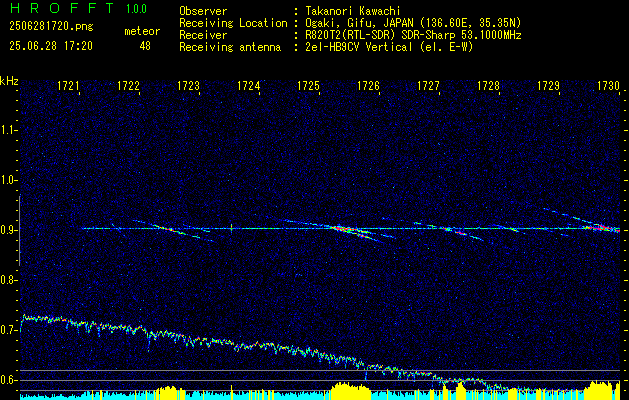
Task: Select the meteor count value 48
Action: click(145, 46)
